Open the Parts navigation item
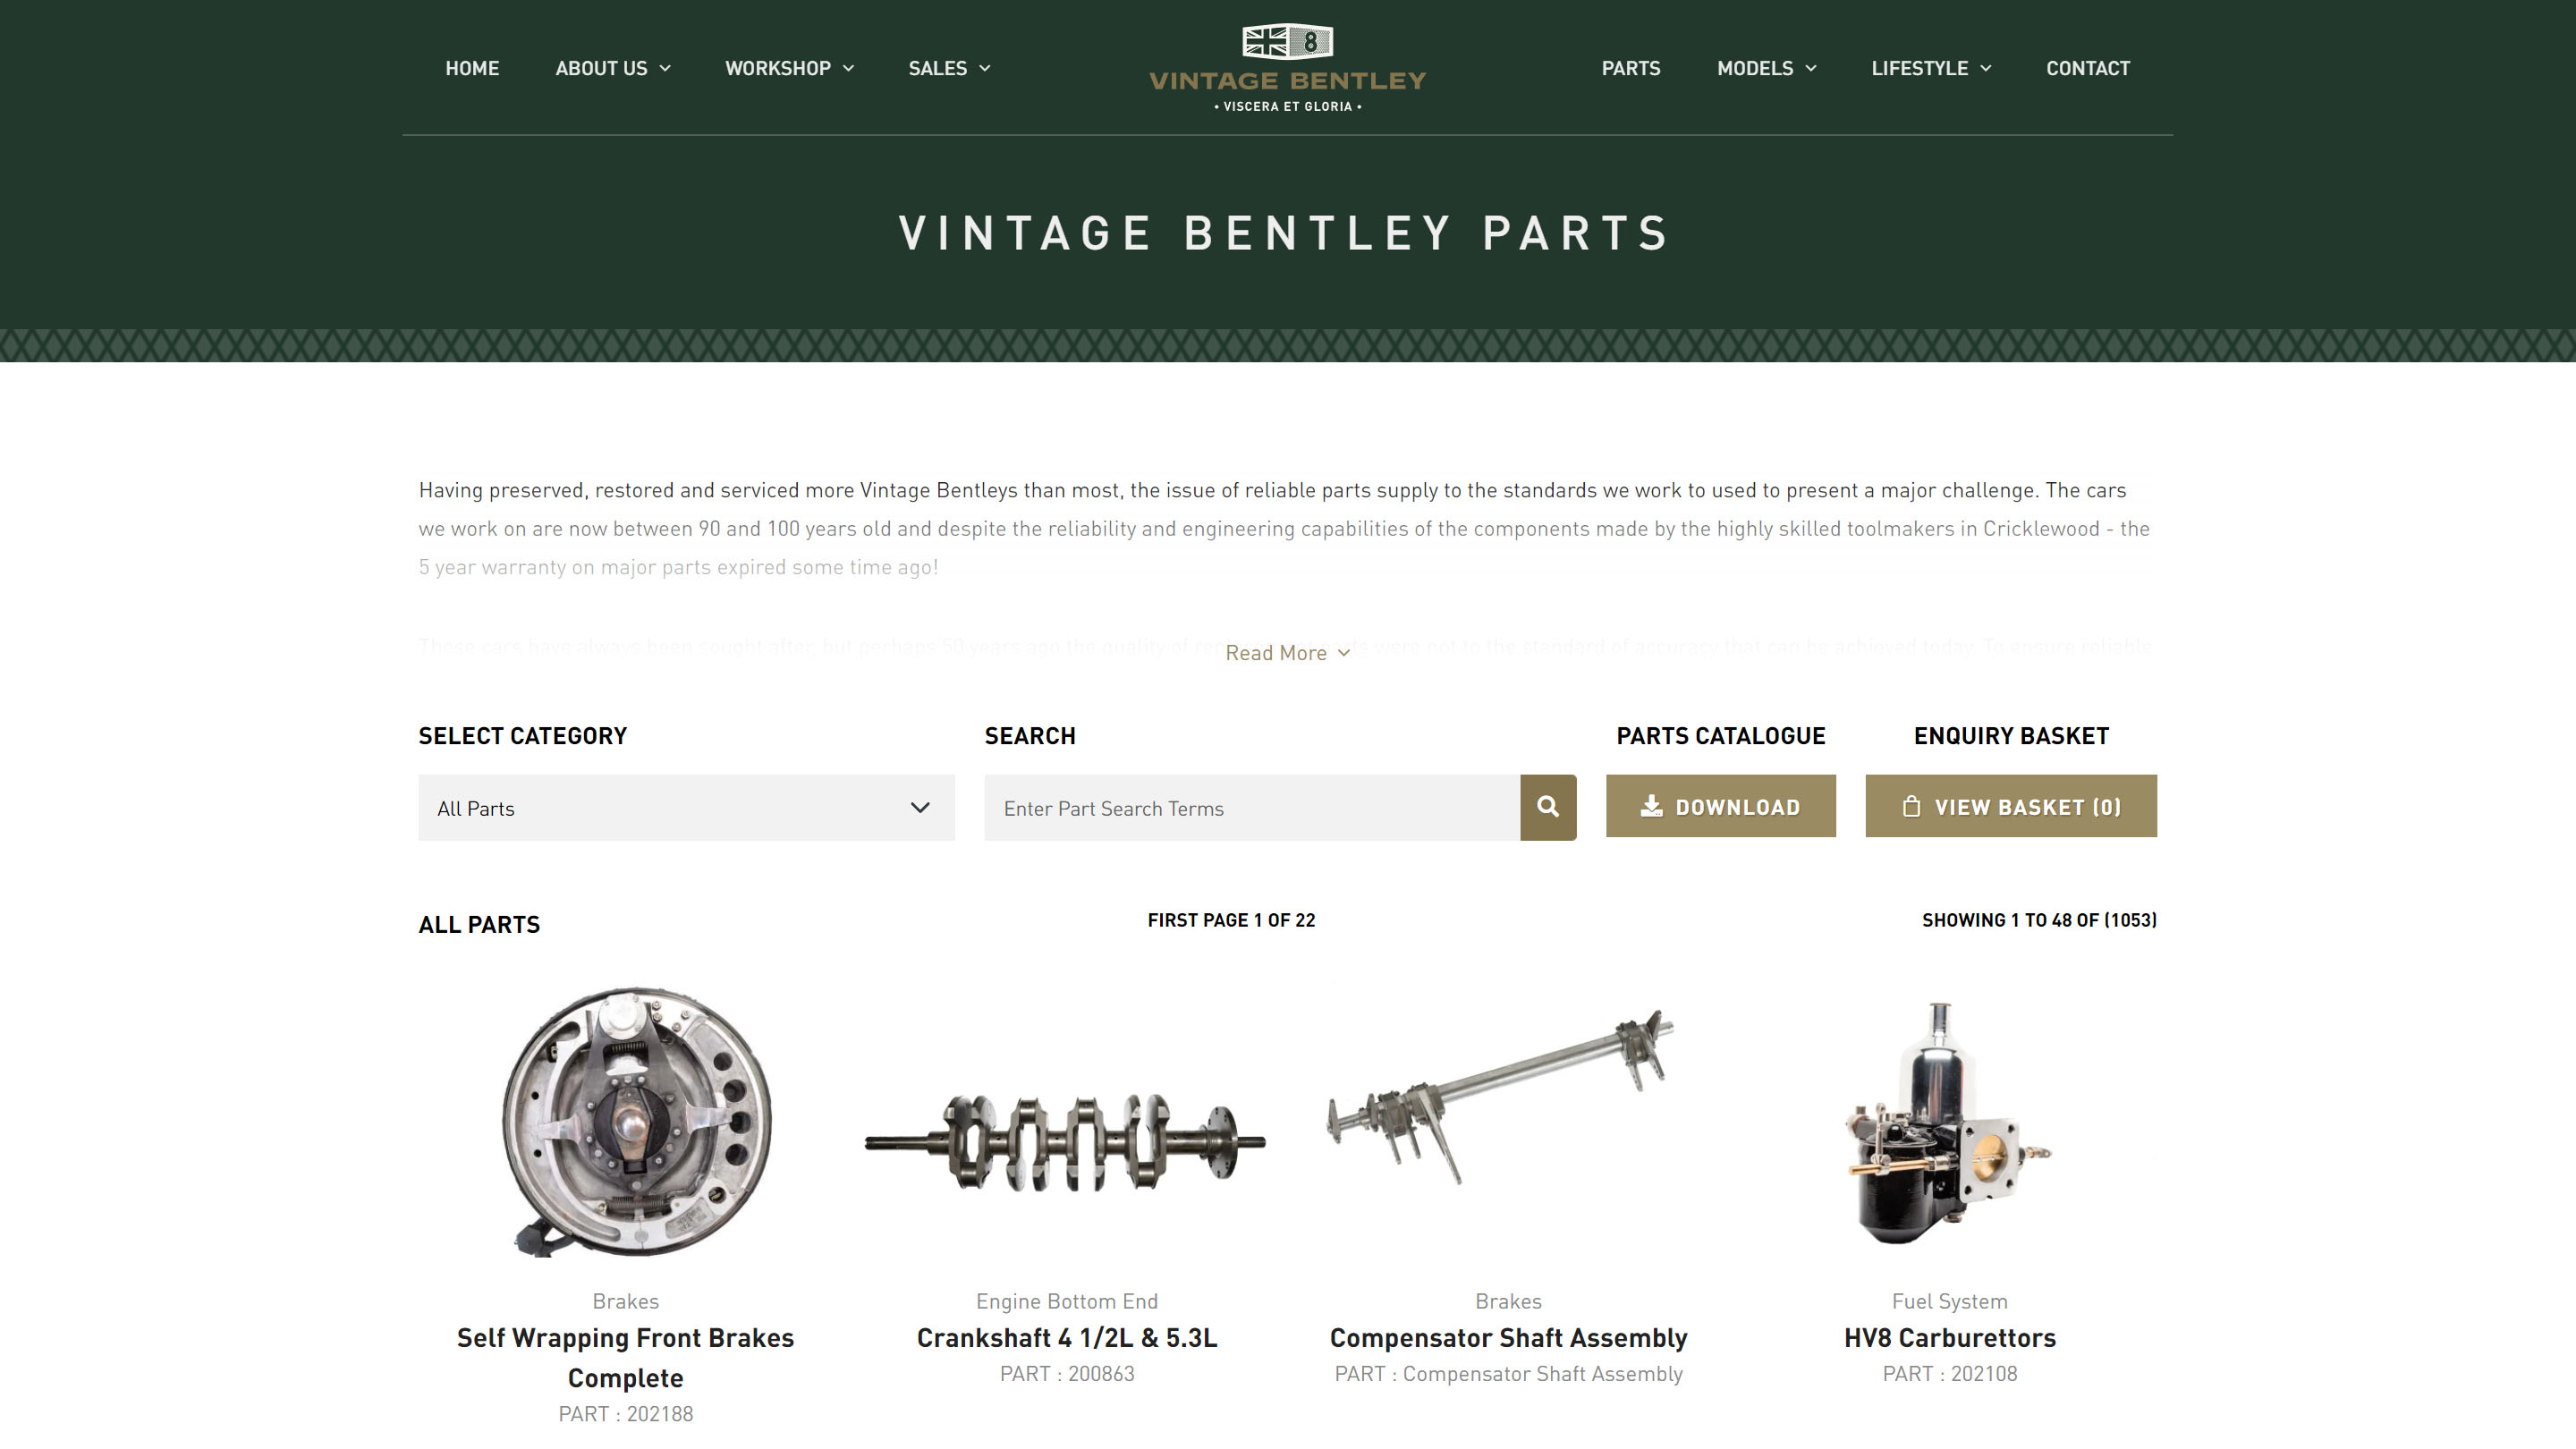 point(1631,68)
